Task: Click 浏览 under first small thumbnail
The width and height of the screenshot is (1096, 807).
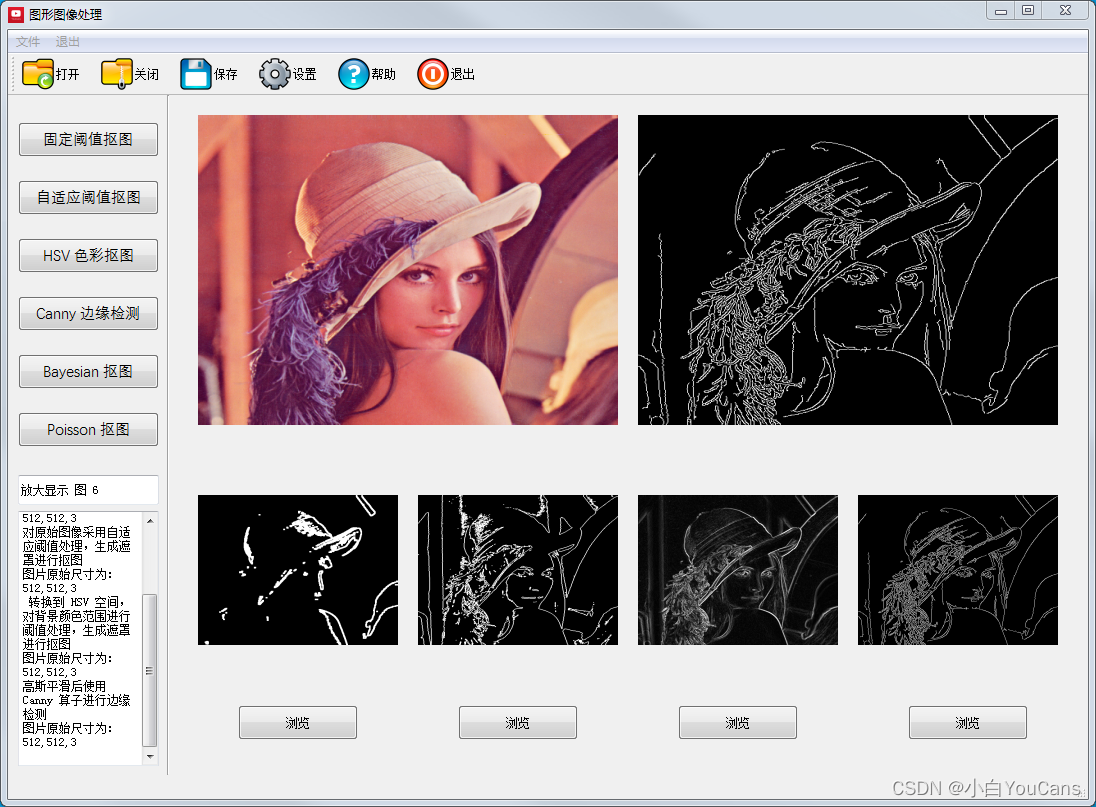Action: coord(298,722)
